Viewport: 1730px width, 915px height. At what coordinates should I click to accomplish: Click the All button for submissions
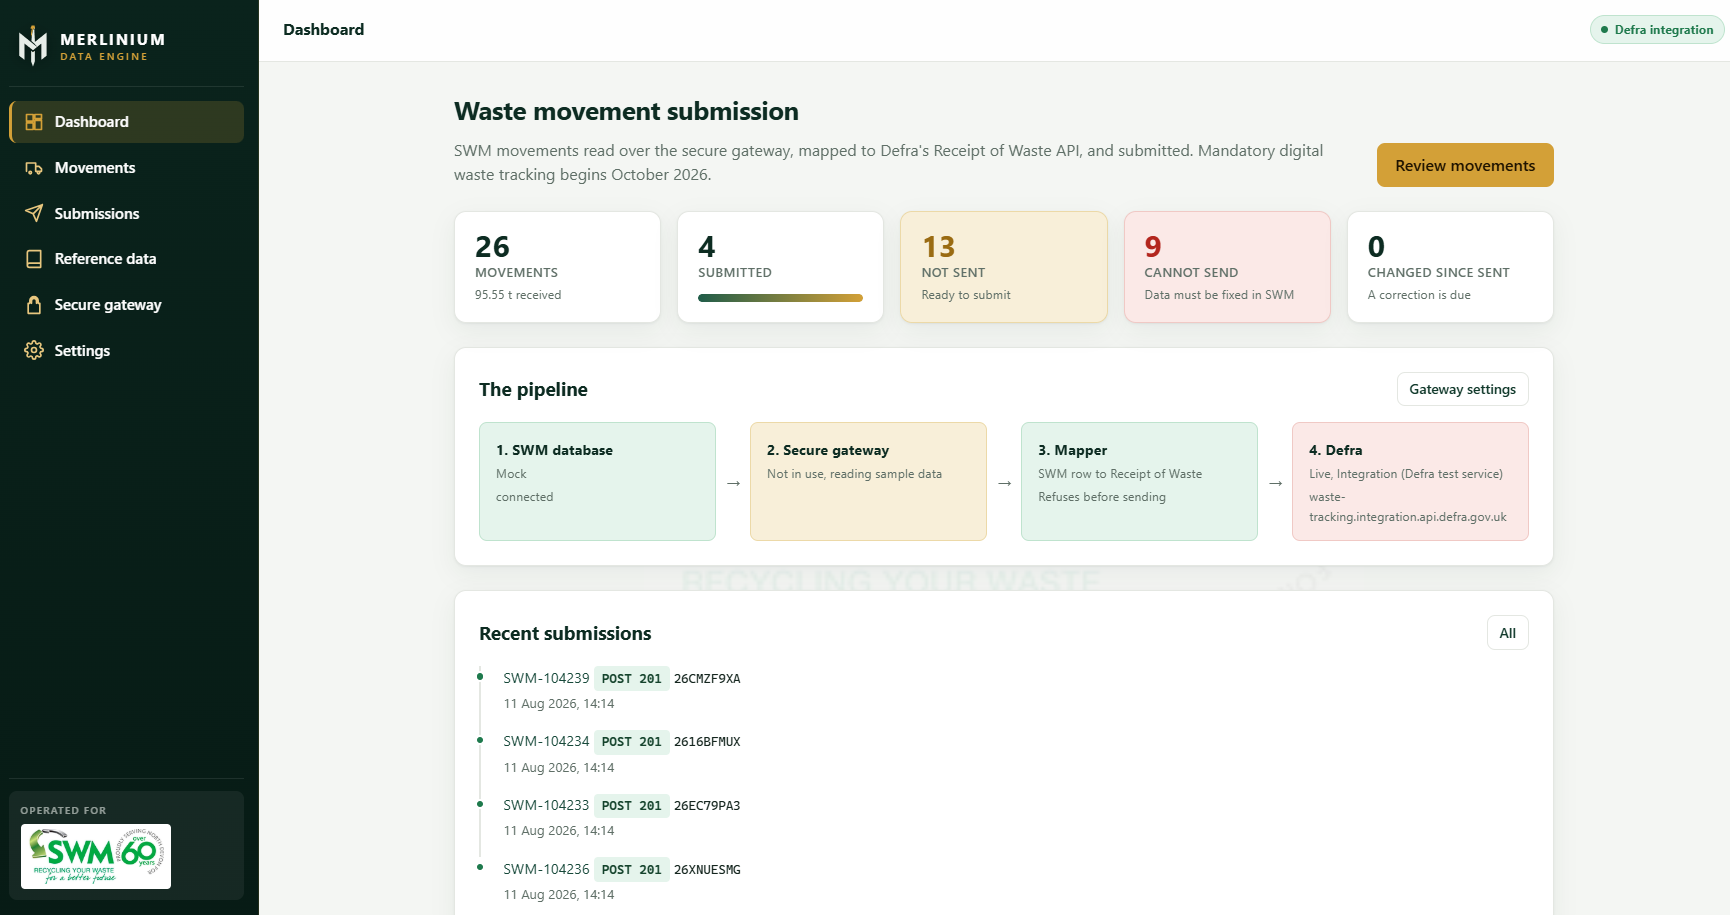[1507, 633]
